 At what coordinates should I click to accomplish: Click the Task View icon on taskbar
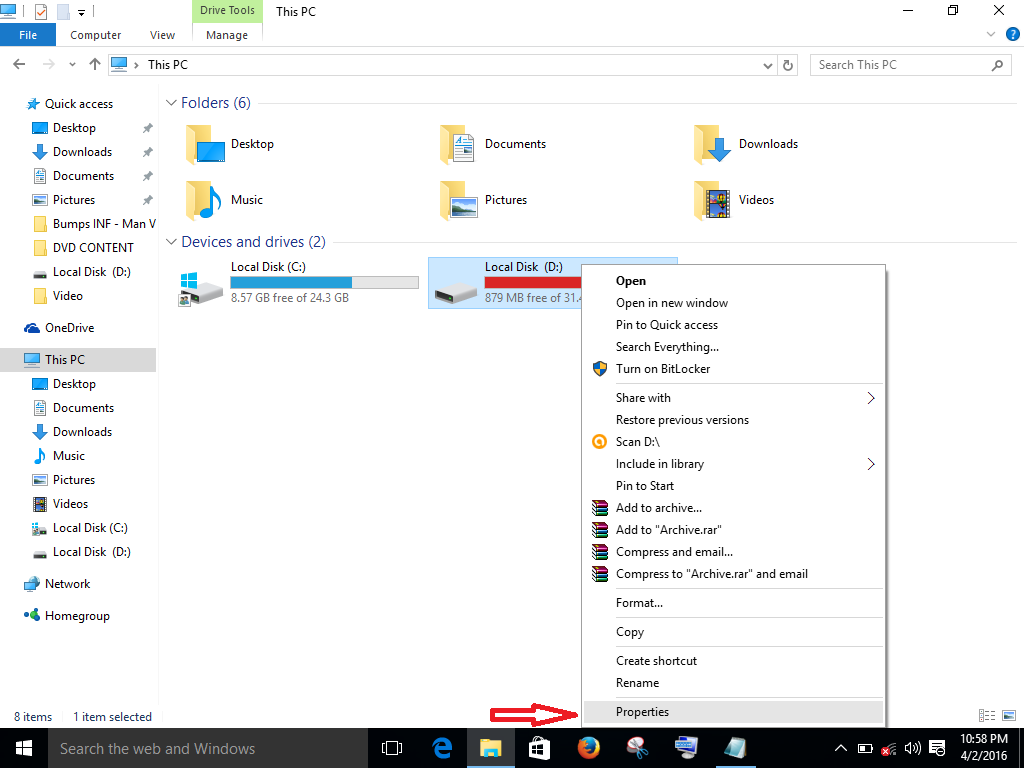pos(391,747)
